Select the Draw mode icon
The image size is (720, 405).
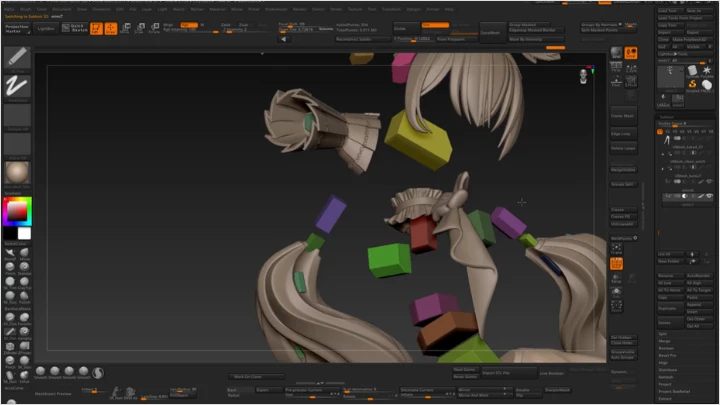coord(110,29)
